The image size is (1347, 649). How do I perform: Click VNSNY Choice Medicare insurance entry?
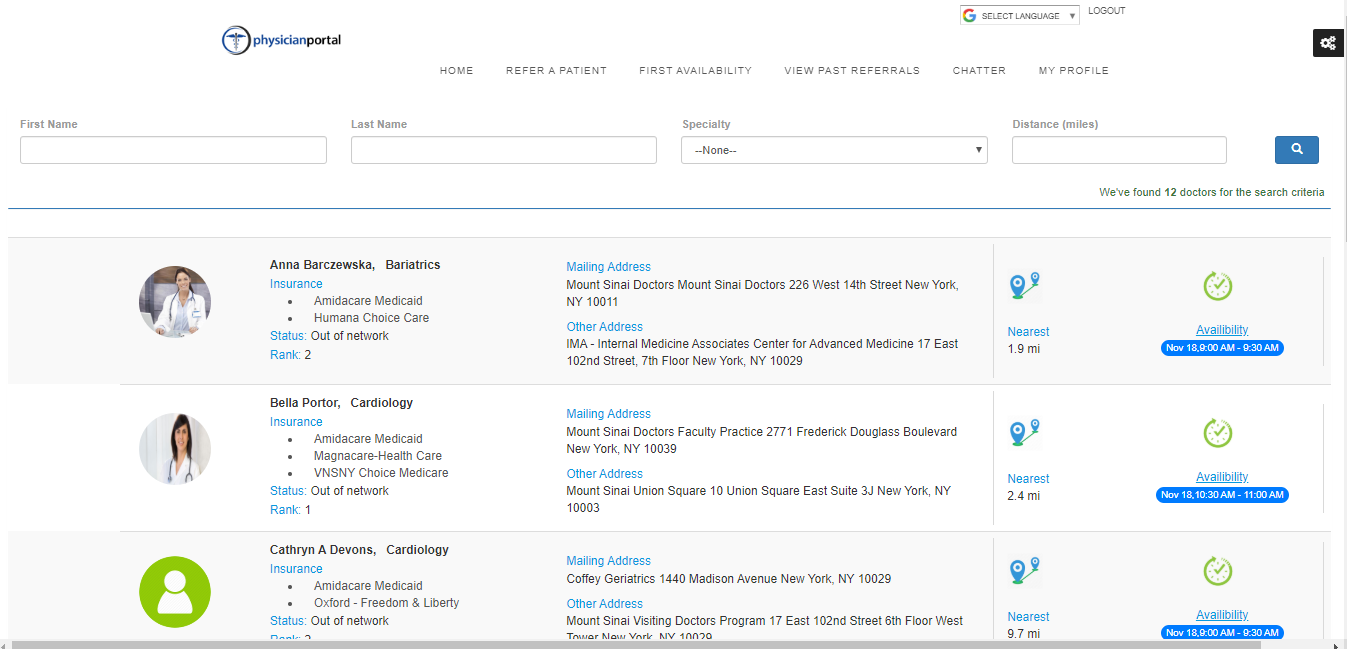(x=381, y=473)
